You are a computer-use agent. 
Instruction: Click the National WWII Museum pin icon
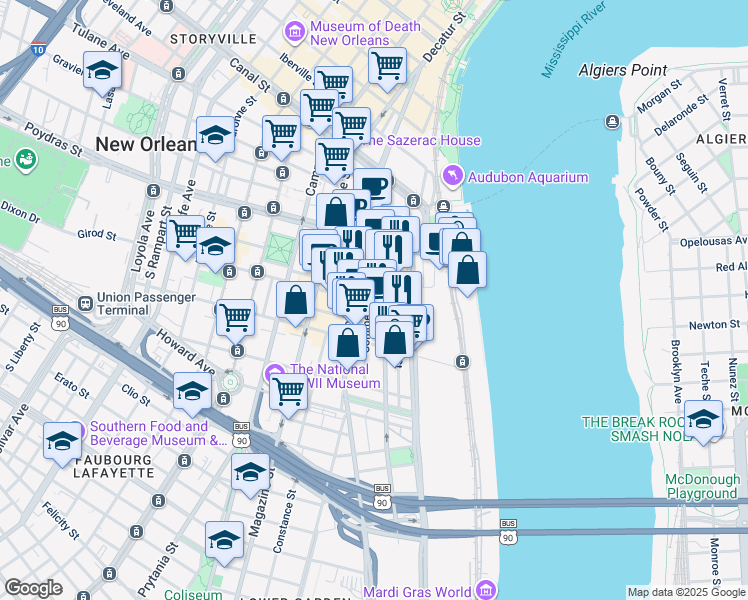click(x=274, y=372)
